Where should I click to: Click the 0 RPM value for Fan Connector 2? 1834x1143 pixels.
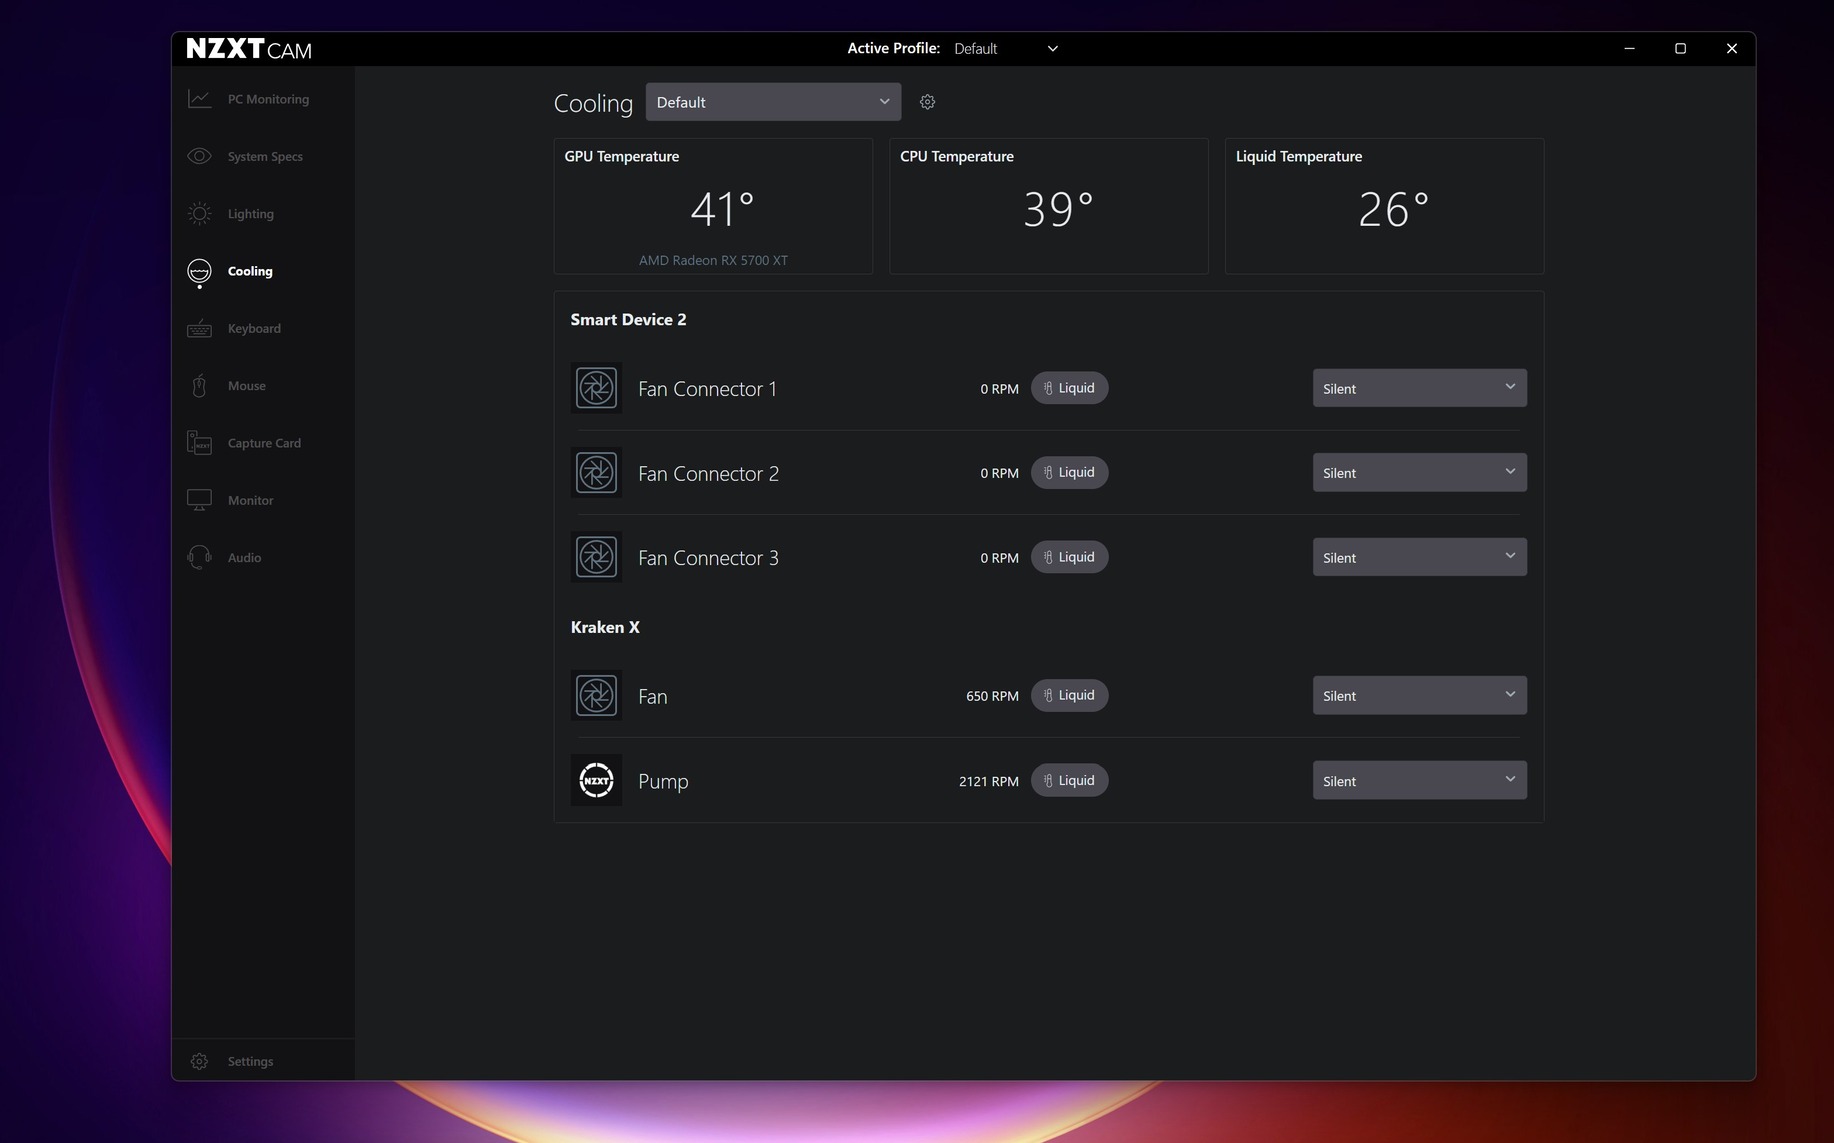tap(999, 473)
